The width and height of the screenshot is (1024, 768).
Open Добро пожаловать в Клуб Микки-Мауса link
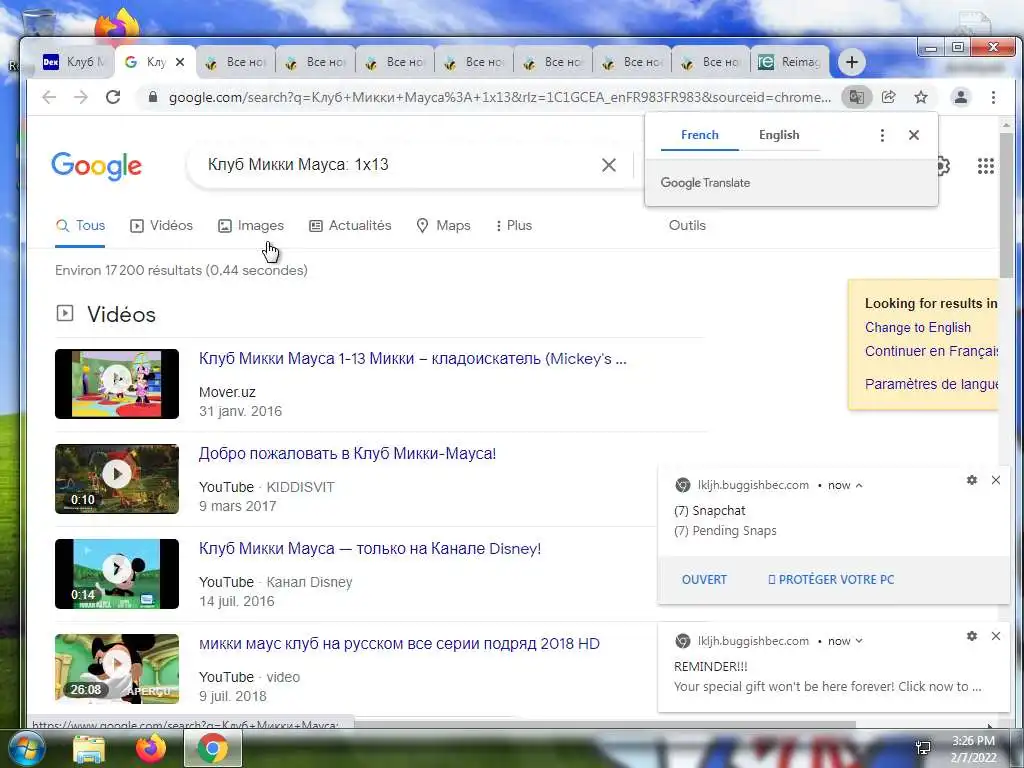(347, 454)
